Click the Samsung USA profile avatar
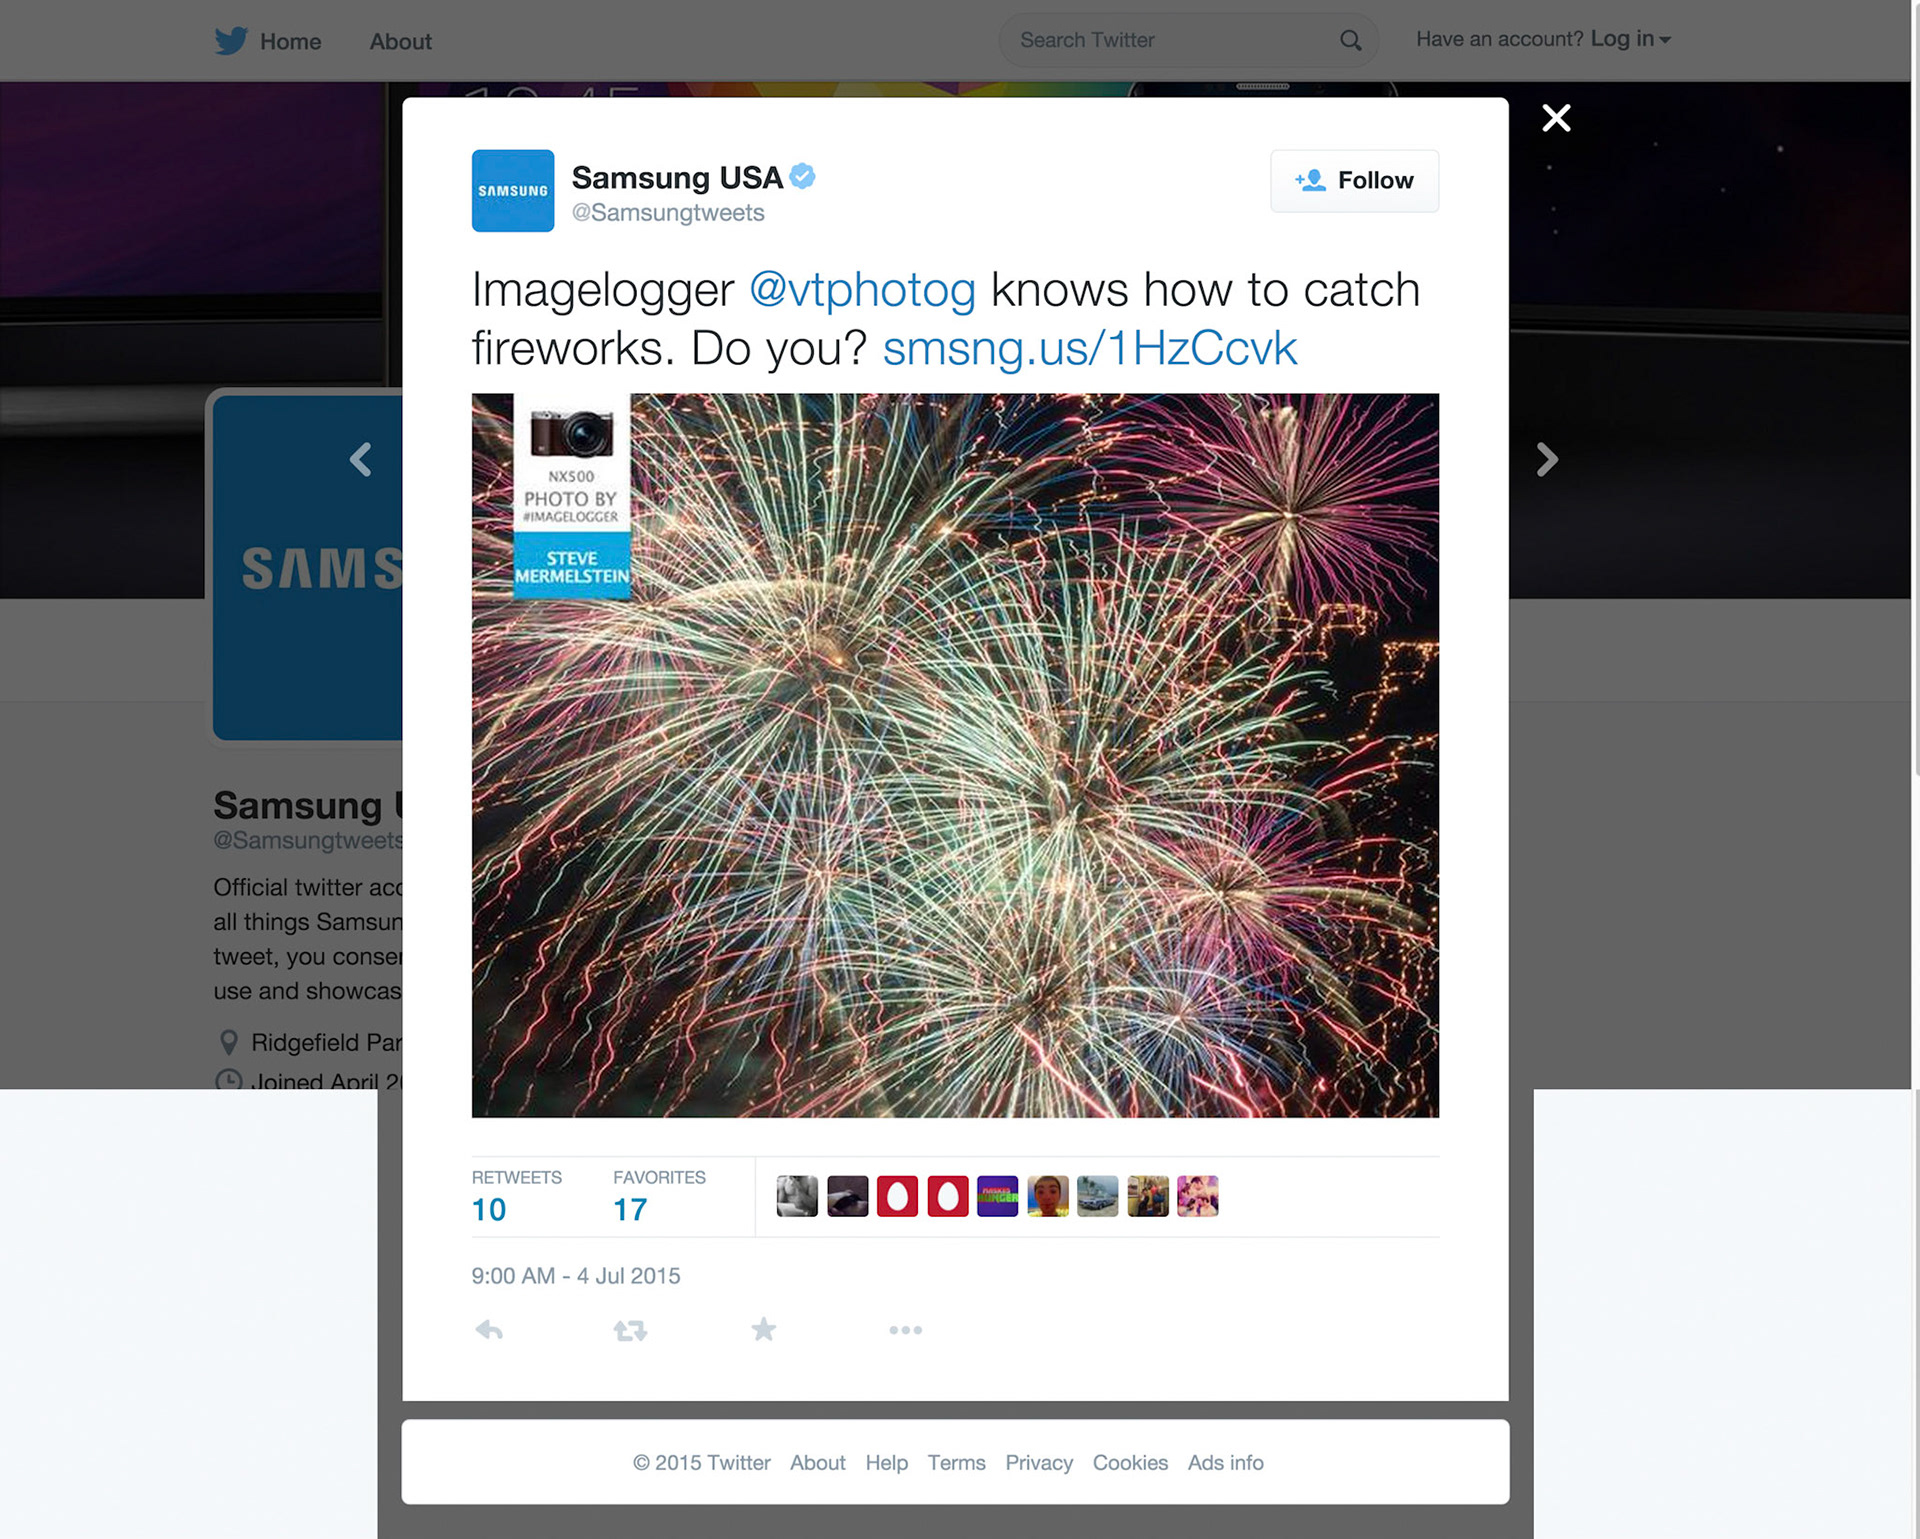1920x1539 pixels. [513, 191]
